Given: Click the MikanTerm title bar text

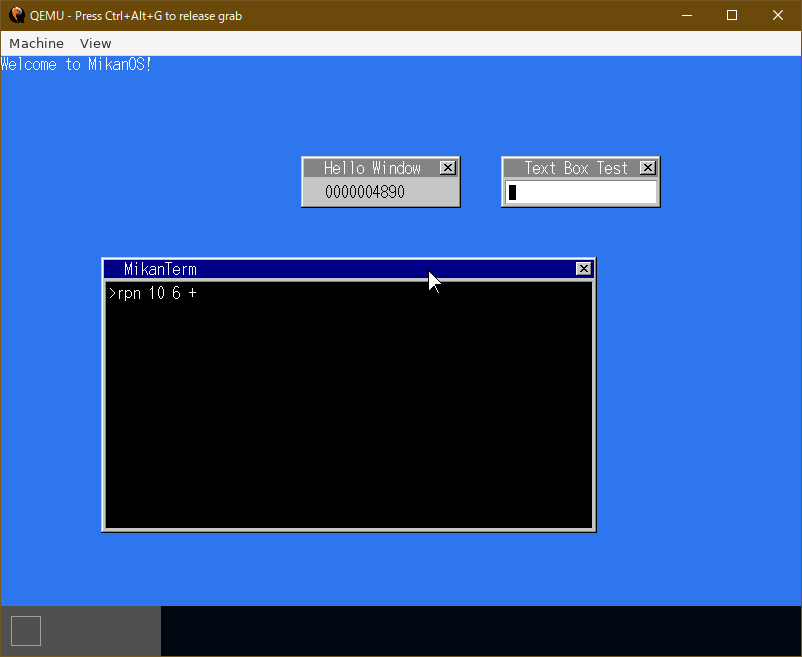Looking at the screenshot, I should pyautogui.click(x=160, y=269).
